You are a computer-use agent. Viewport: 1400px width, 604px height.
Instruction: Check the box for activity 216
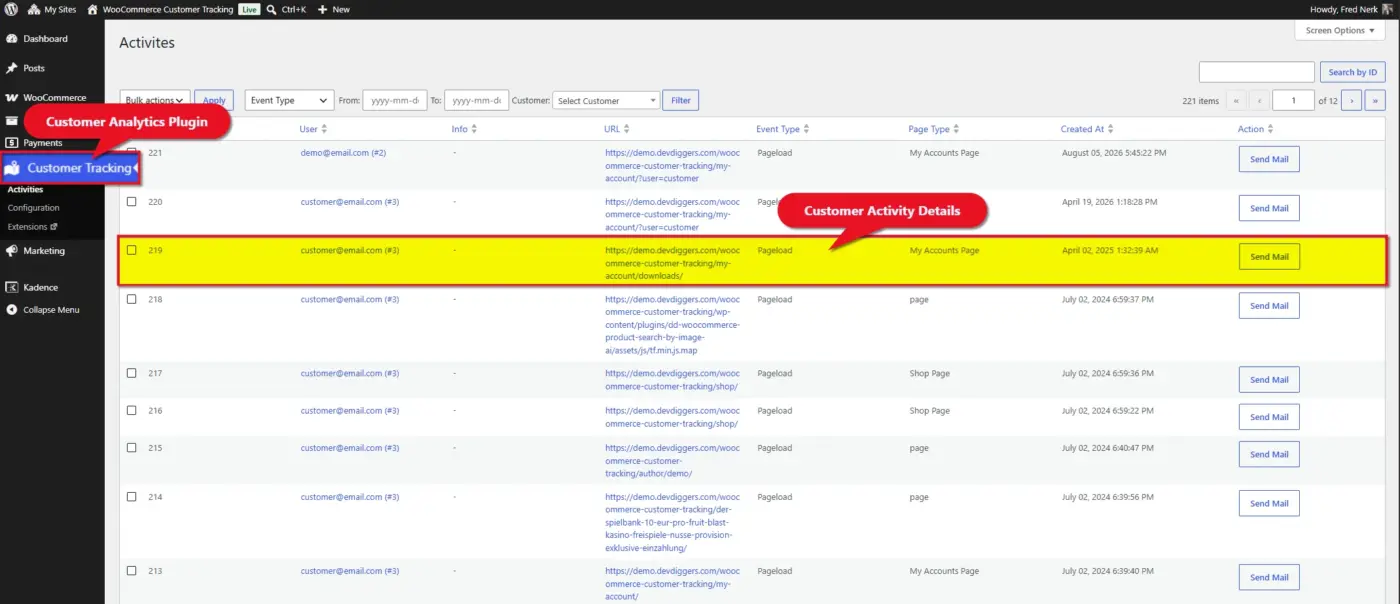131,410
